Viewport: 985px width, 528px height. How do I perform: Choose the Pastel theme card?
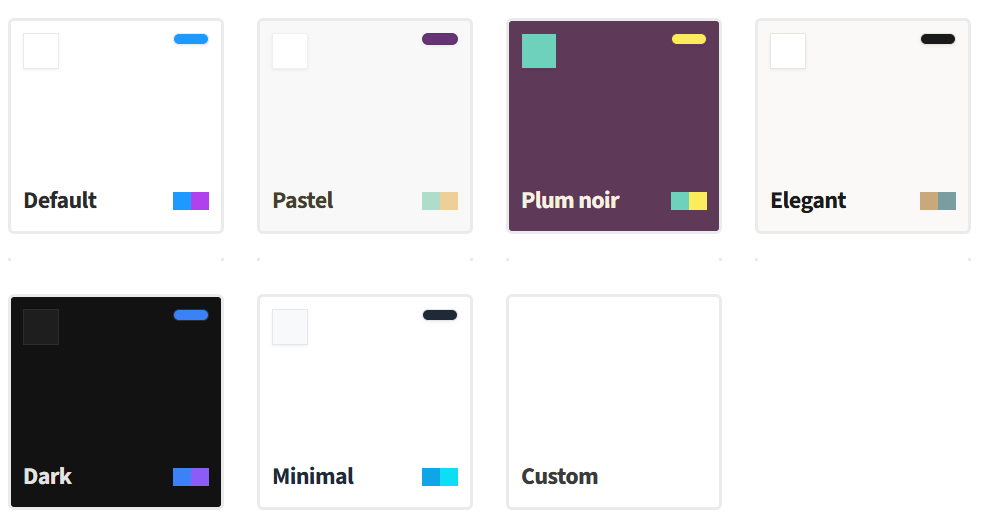364,126
